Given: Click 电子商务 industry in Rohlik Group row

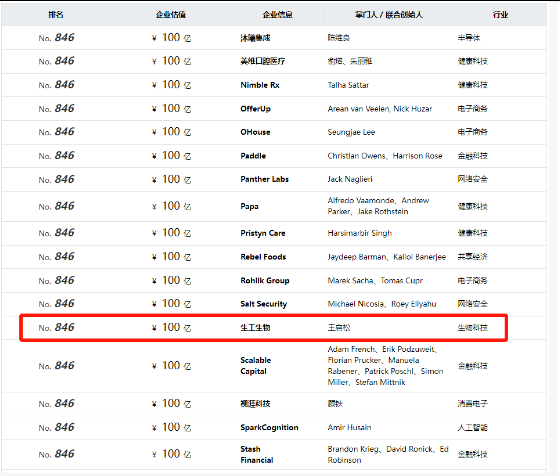Looking at the screenshot, I should [x=472, y=281].
